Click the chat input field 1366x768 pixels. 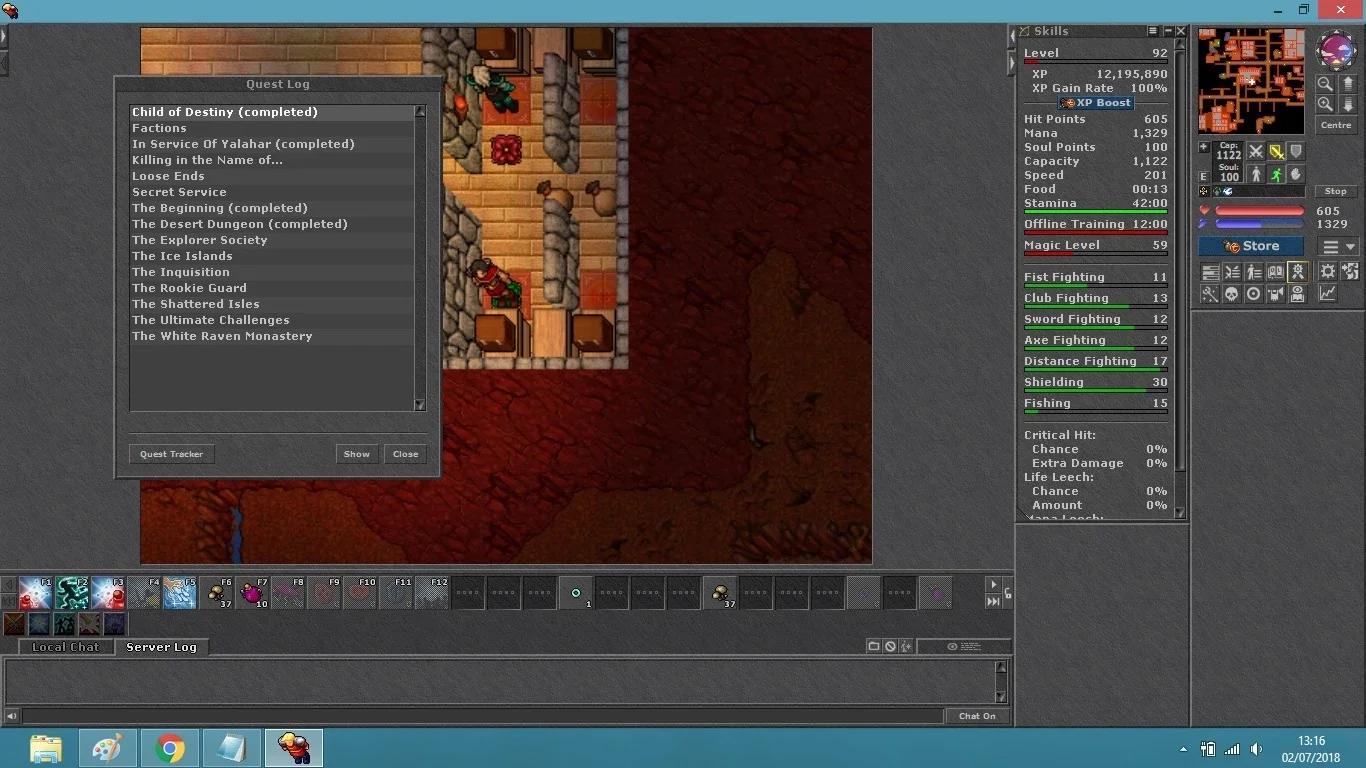tap(483, 716)
